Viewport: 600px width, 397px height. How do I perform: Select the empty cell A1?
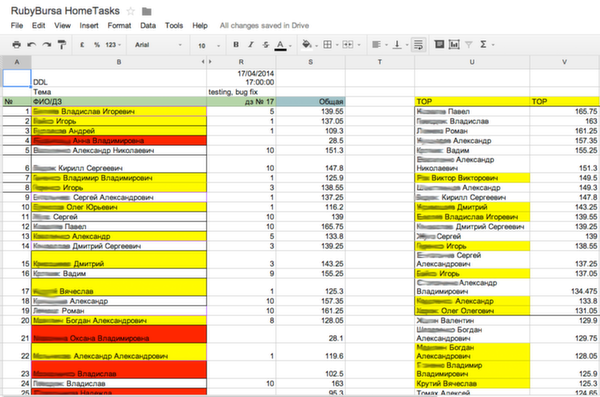tap(17, 78)
